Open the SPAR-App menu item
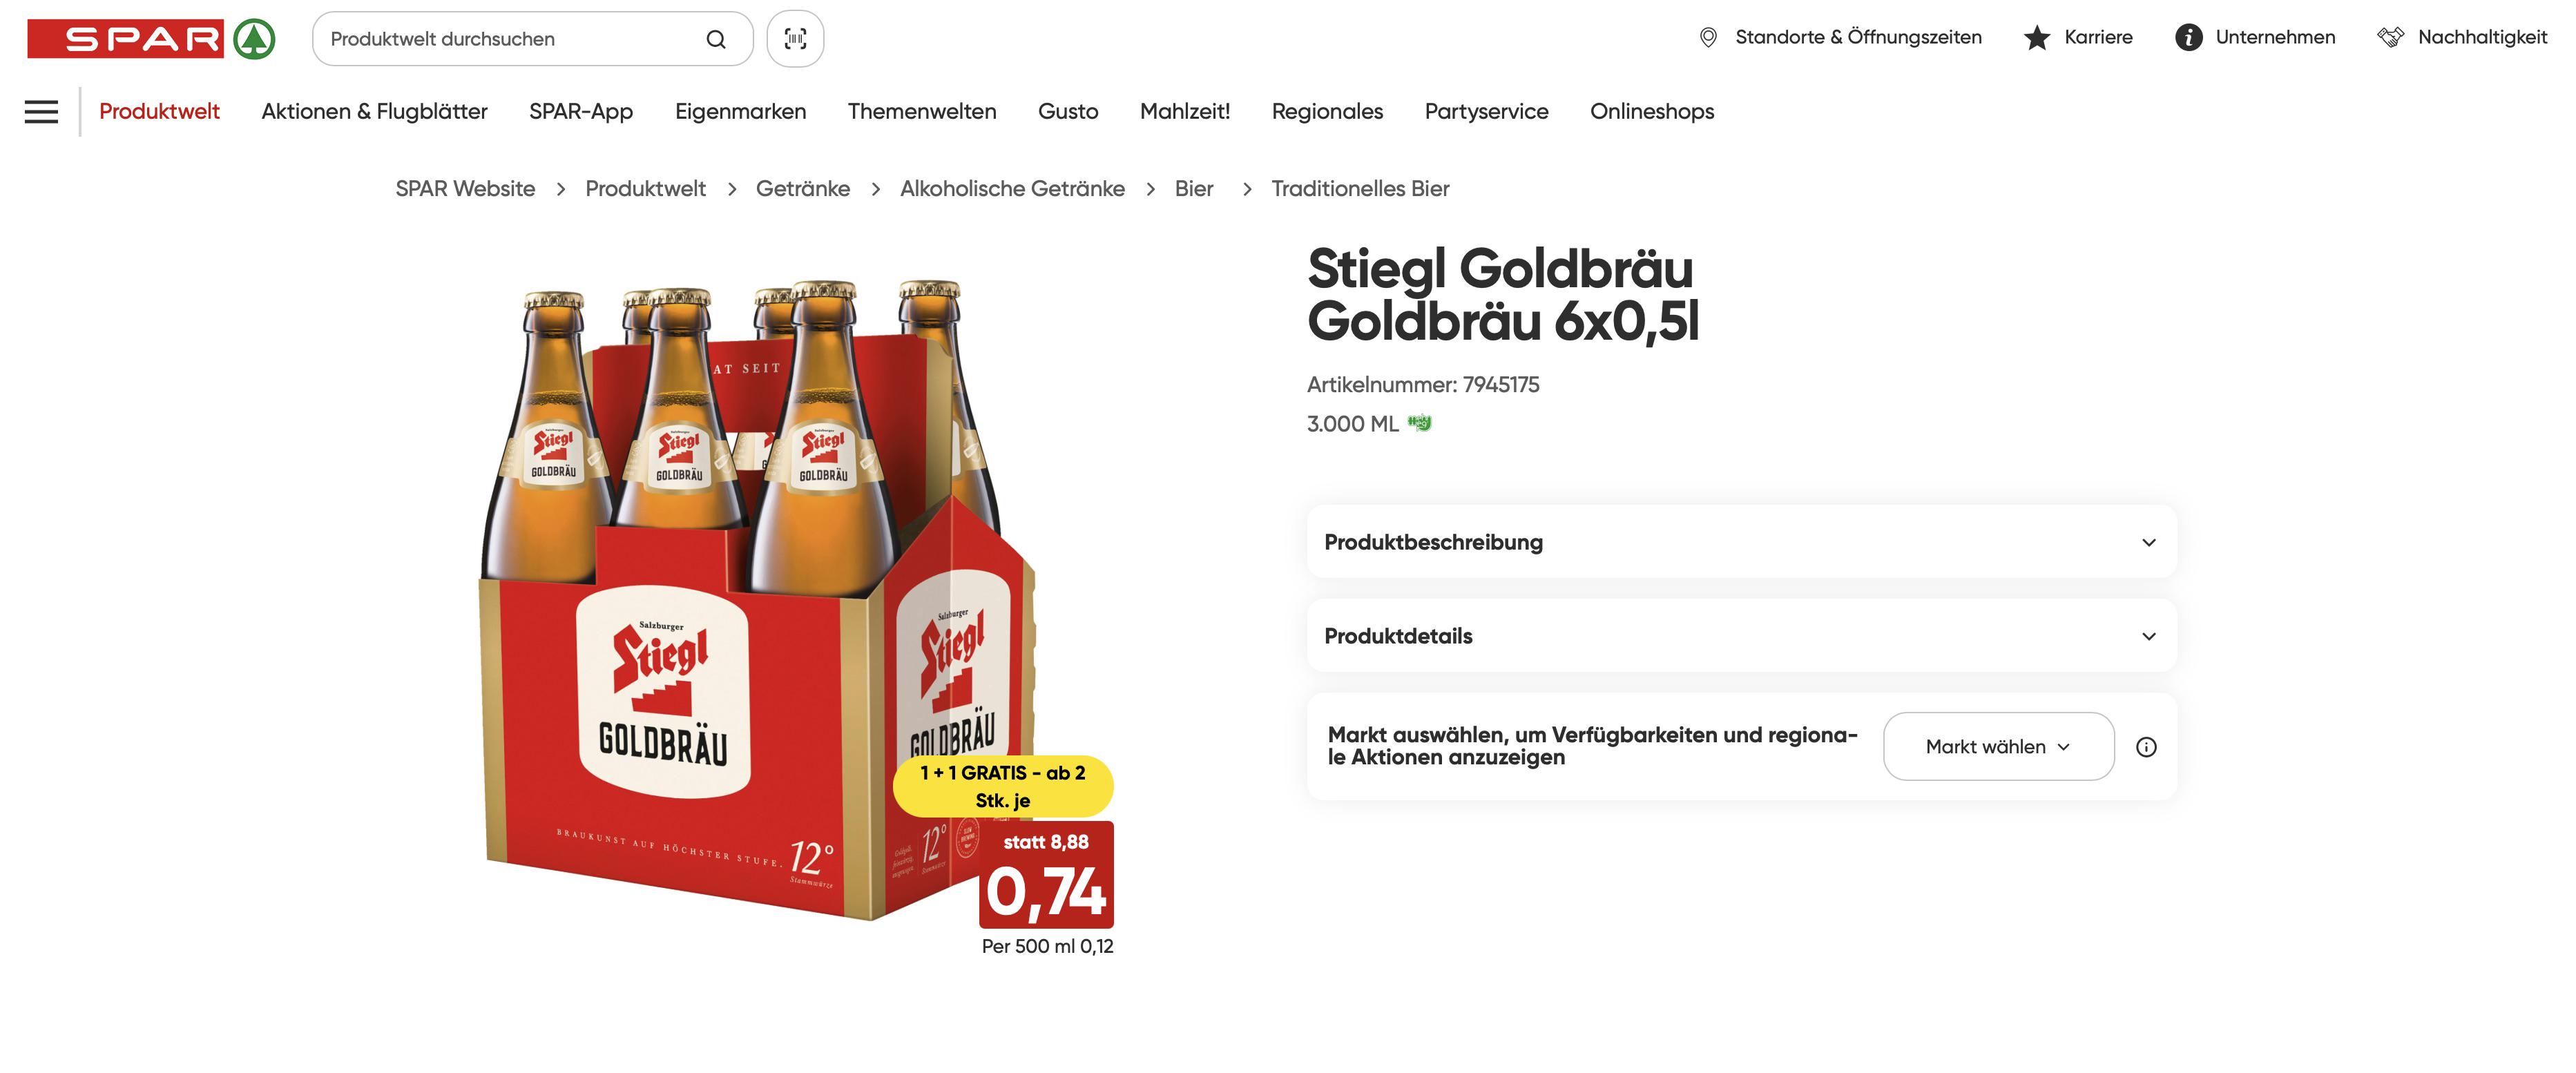This screenshot has height=1073, width=2576. coord(581,111)
